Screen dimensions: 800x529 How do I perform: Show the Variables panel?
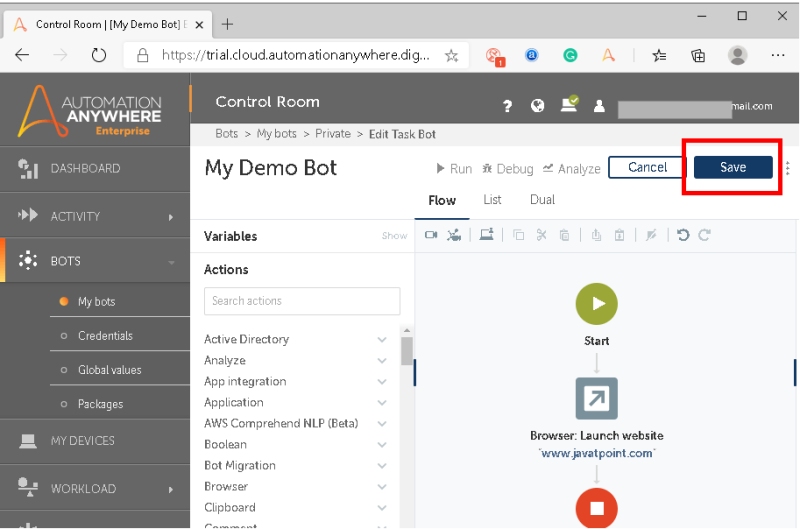point(394,236)
